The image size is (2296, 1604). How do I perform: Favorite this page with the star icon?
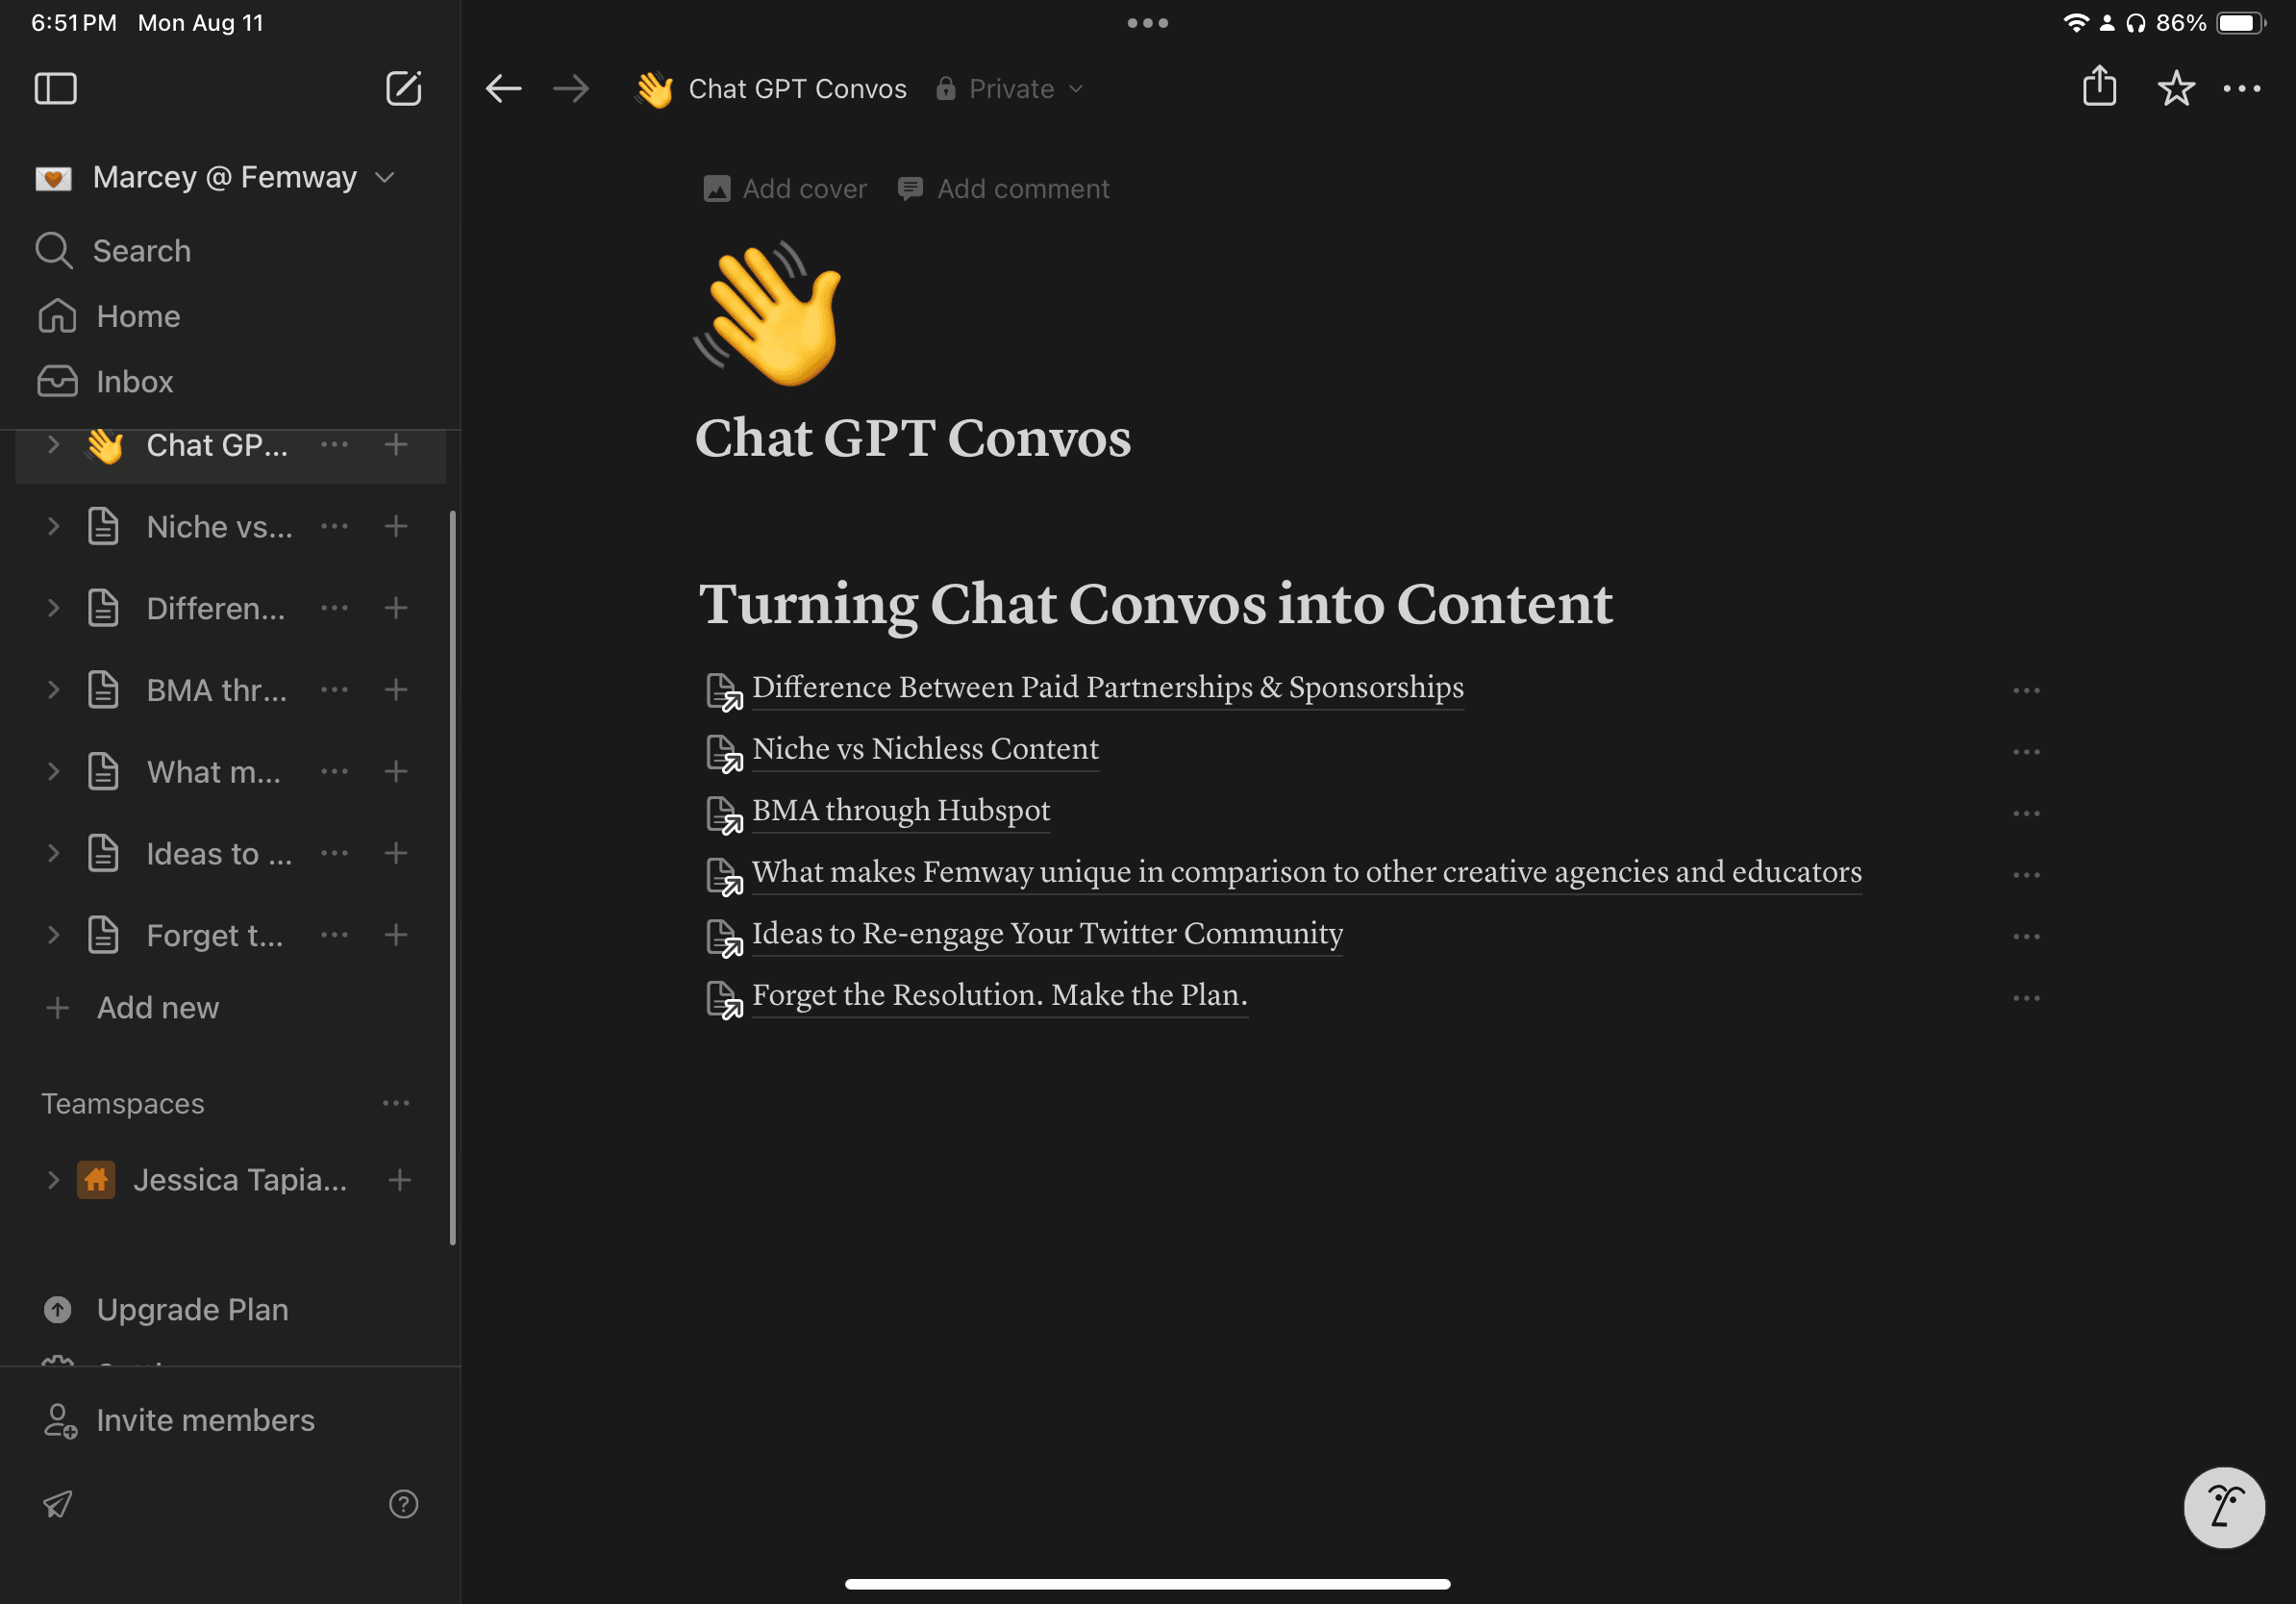[2175, 89]
